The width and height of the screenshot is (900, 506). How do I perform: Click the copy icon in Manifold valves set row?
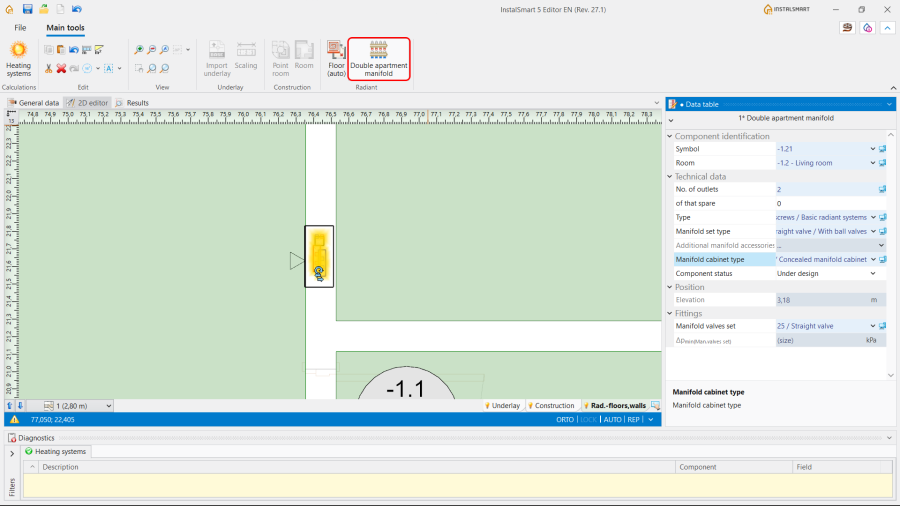click(882, 326)
